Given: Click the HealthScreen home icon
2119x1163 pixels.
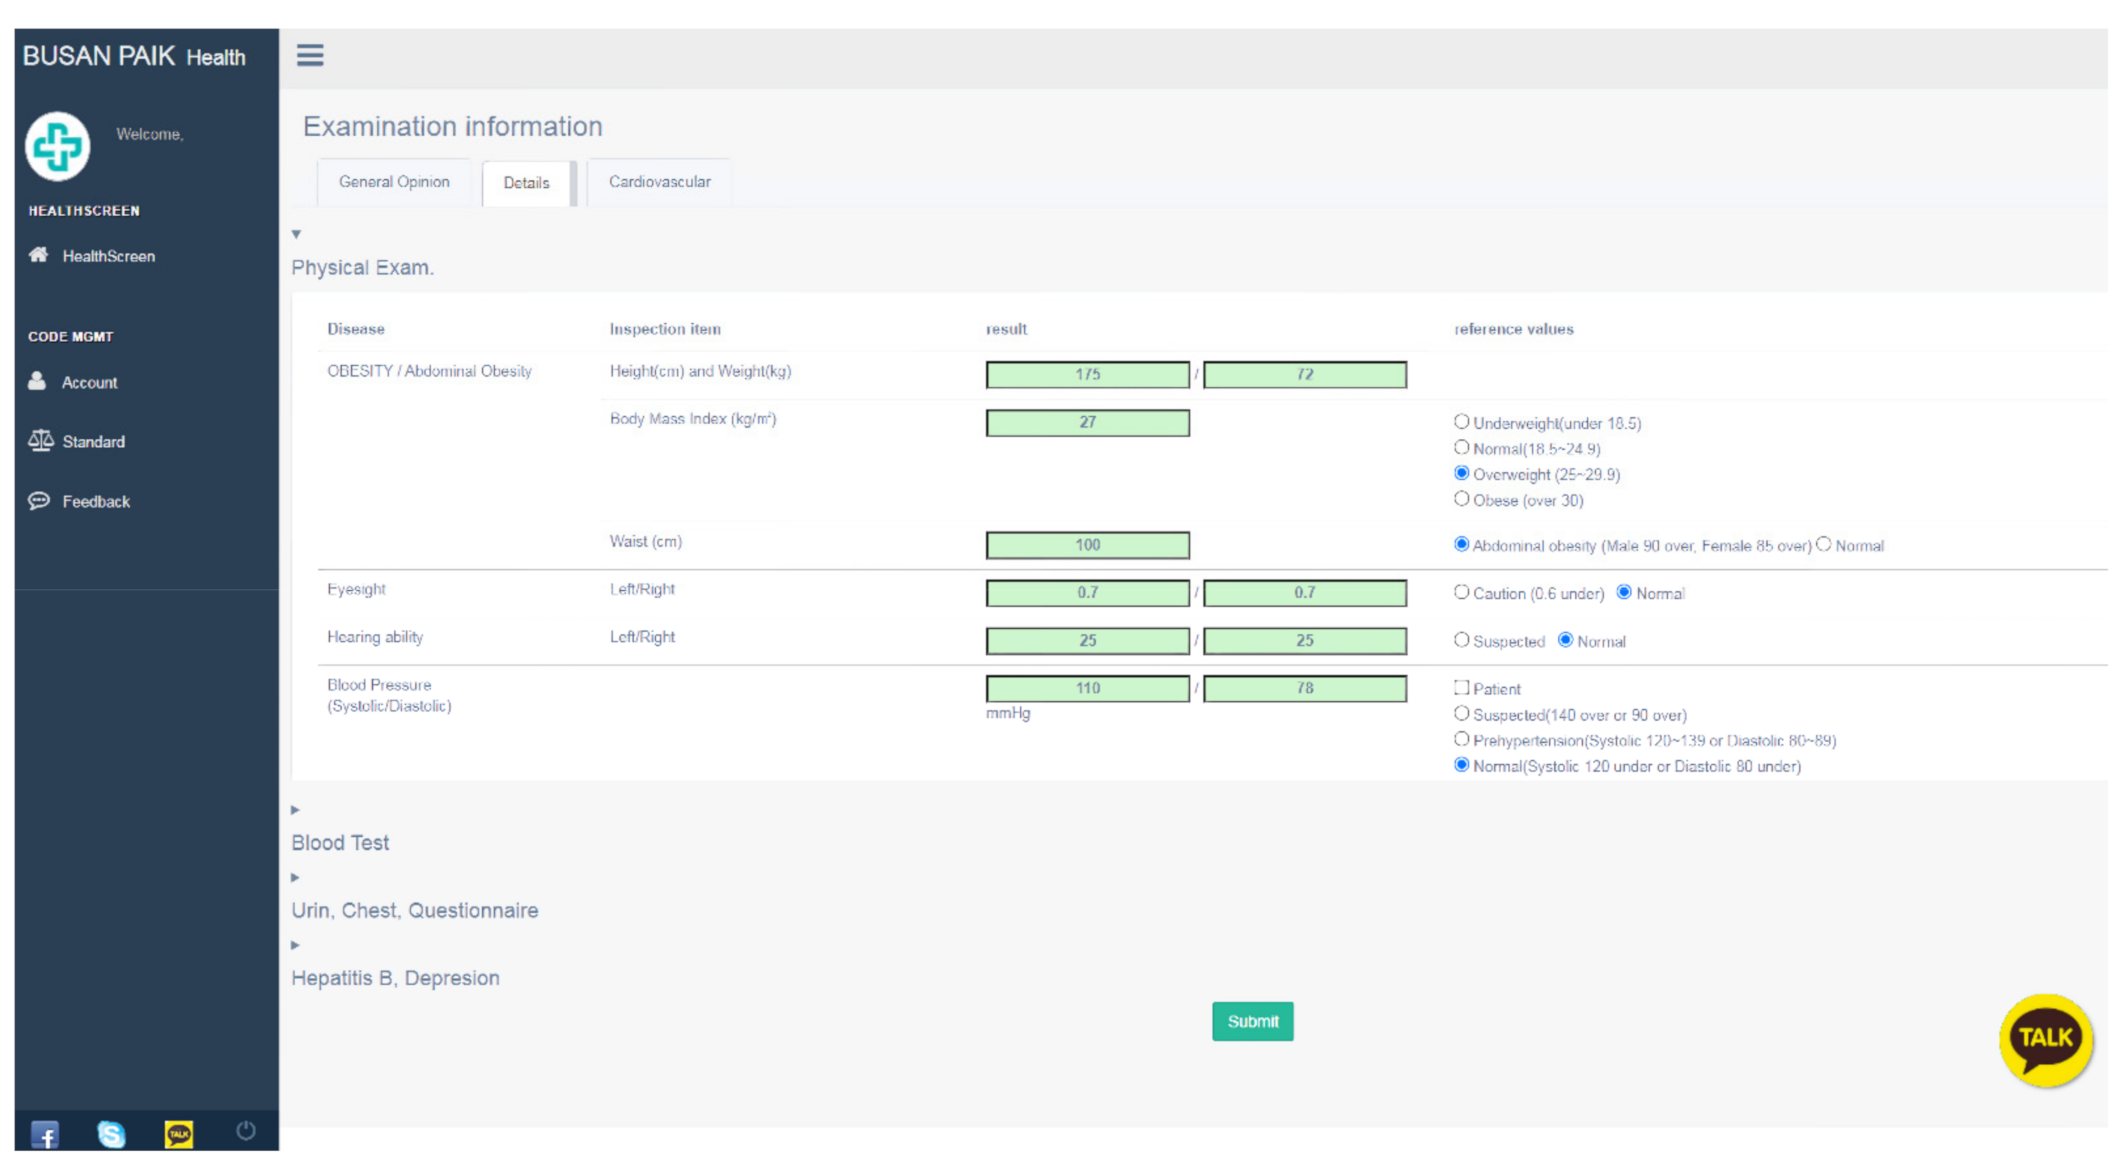Looking at the screenshot, I should (x=39, y=255).
